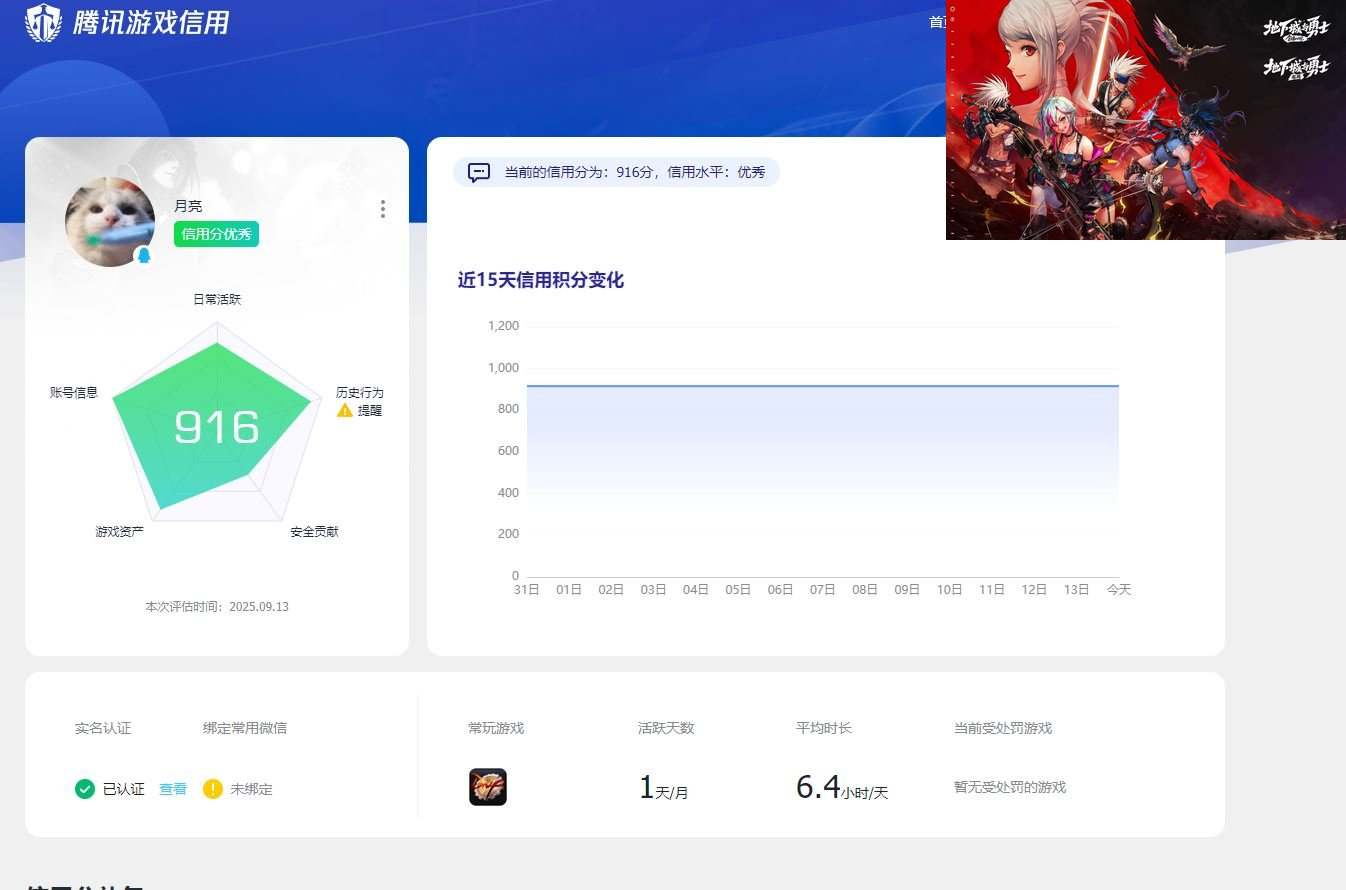Click the 常玩游戏 label
This screenshot has height=890, width=1346.
coord(496,728)
